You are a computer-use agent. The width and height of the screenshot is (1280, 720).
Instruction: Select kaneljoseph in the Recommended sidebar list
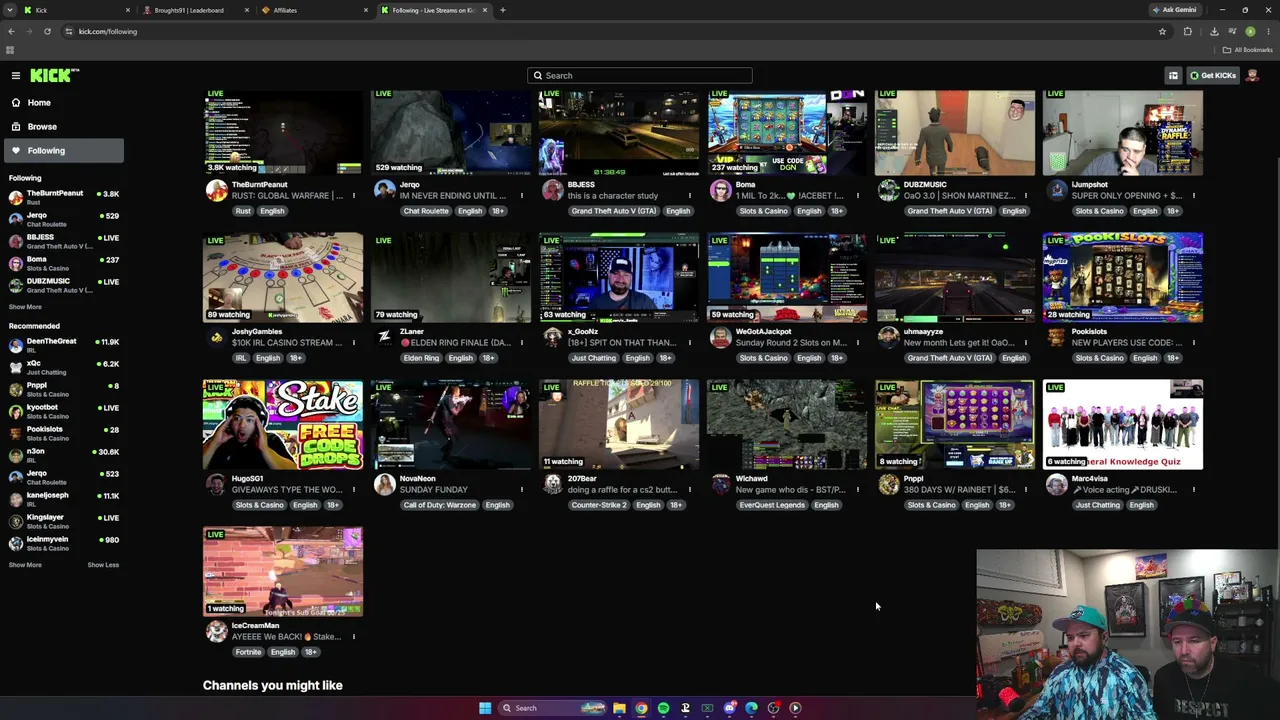[x=64, y=500]
